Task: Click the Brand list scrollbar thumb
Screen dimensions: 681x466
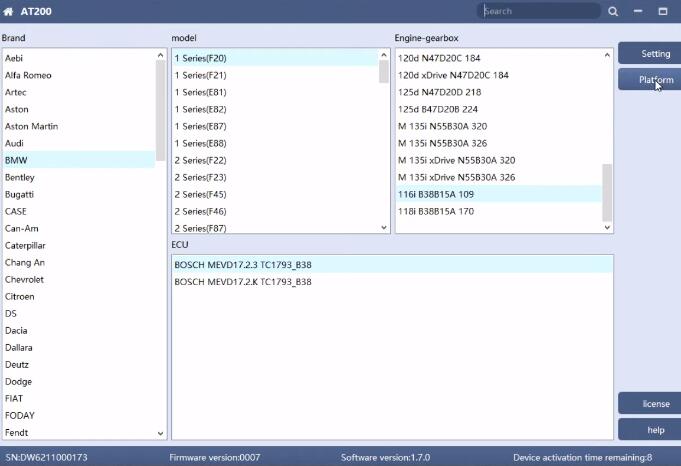Action: click(160, 110)
